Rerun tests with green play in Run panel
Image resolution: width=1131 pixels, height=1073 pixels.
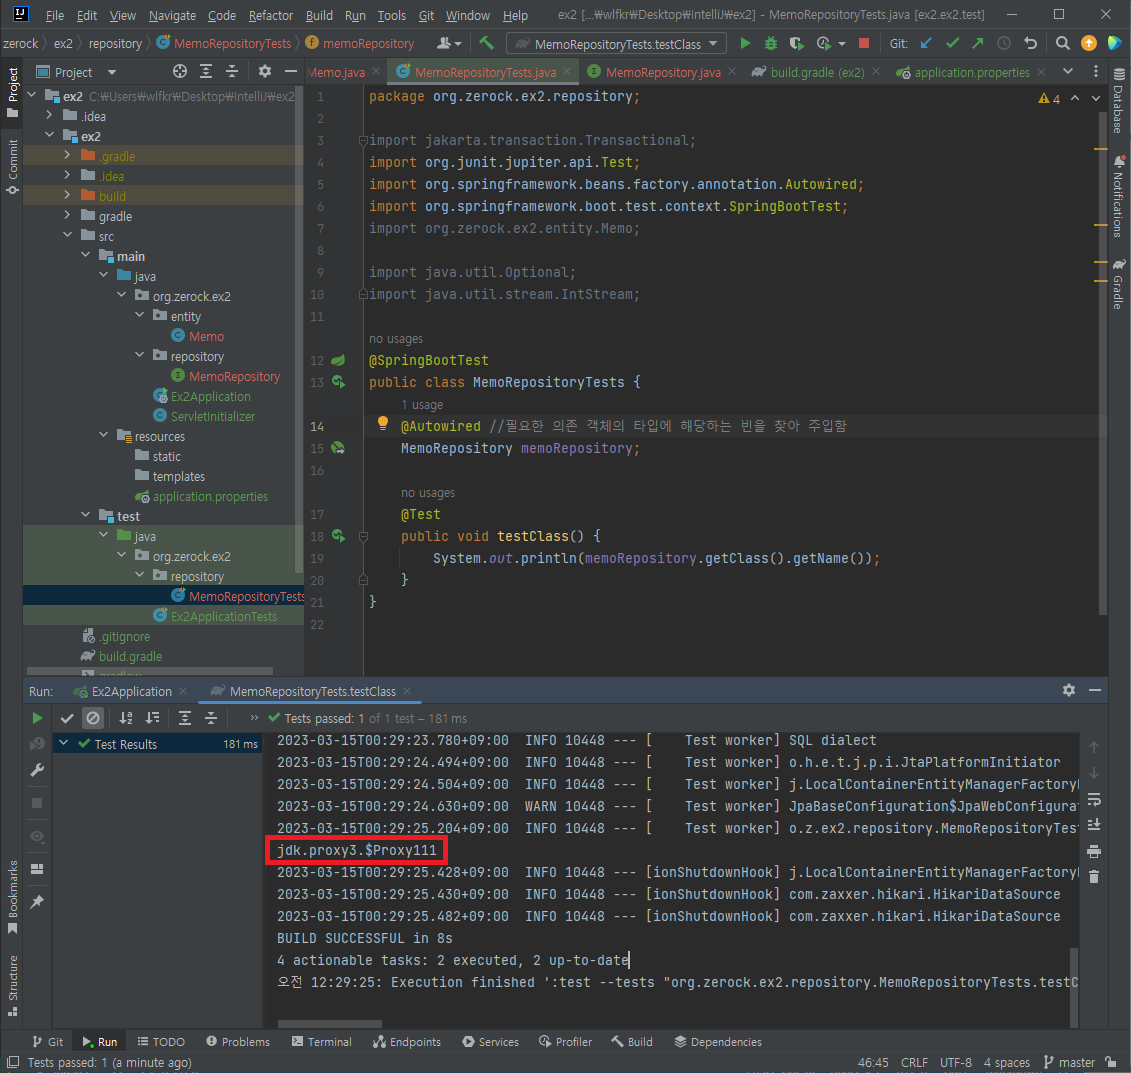click(x=37, y=717)
